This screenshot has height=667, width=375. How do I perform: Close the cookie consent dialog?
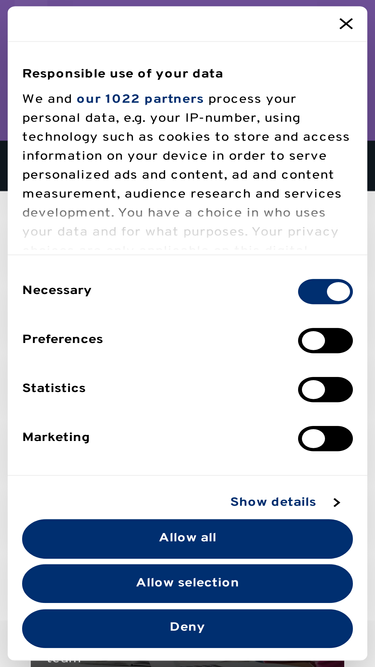(346, 24)
